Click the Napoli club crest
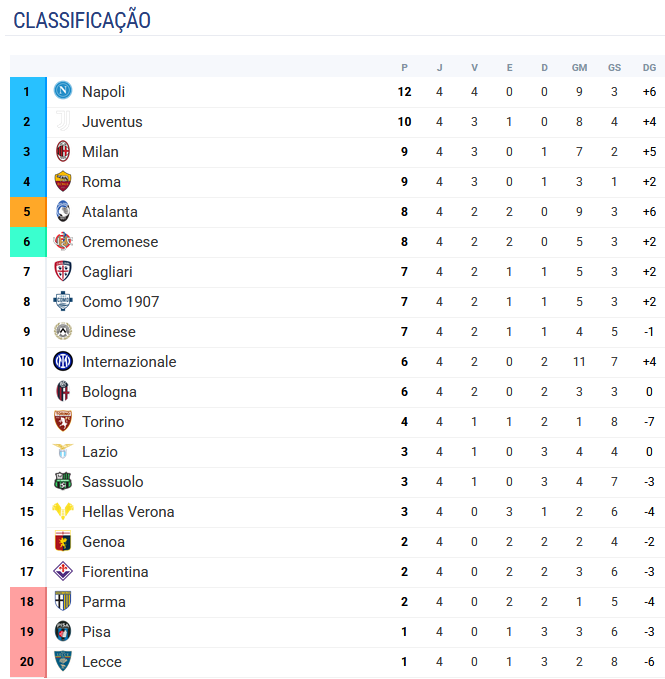 (x=63, y=91)
